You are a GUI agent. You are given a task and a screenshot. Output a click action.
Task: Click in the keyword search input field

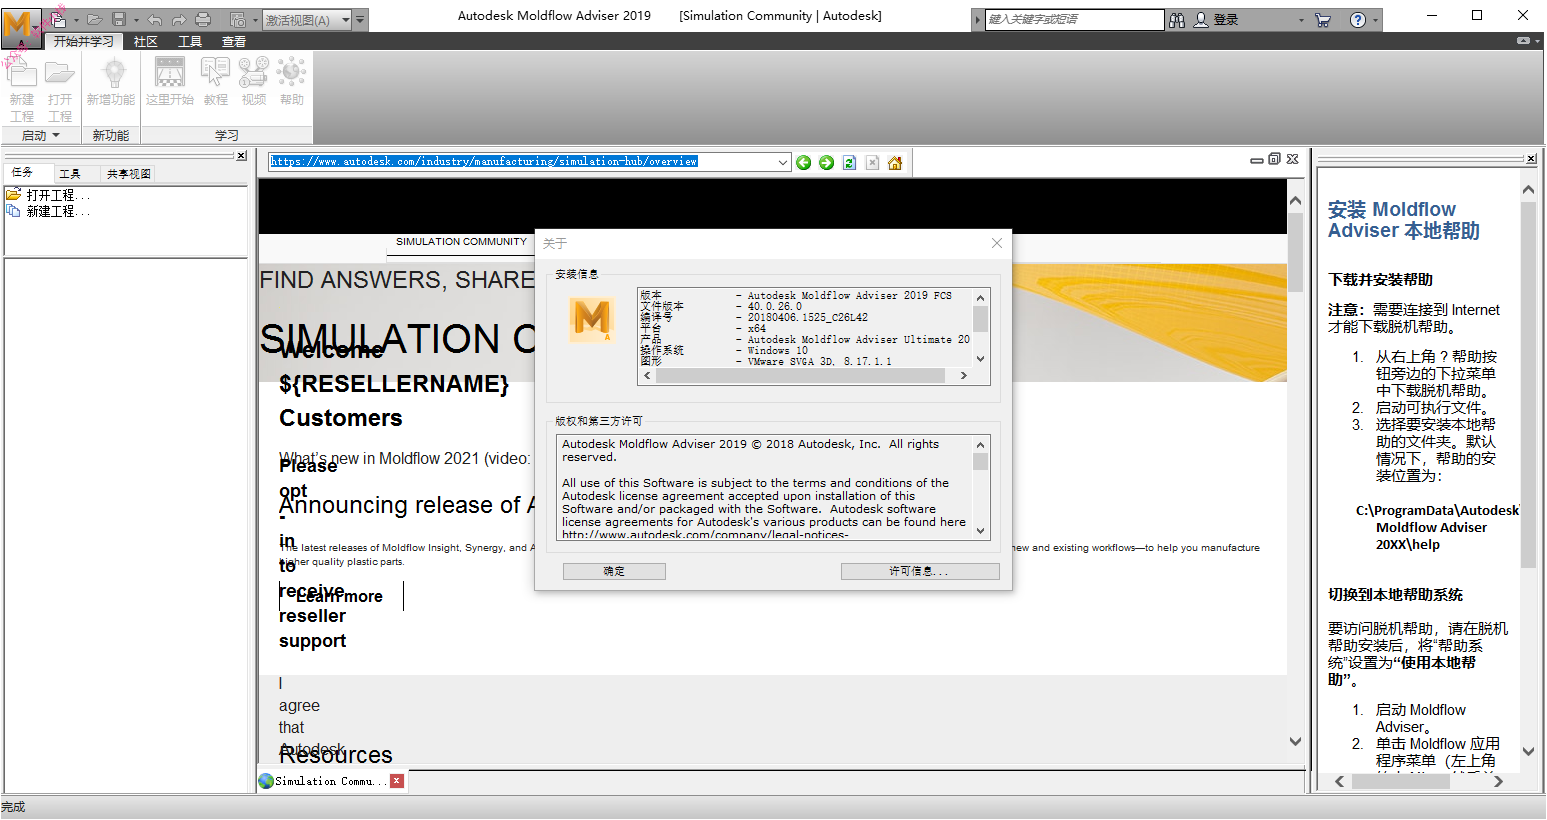coord(1075,19)
